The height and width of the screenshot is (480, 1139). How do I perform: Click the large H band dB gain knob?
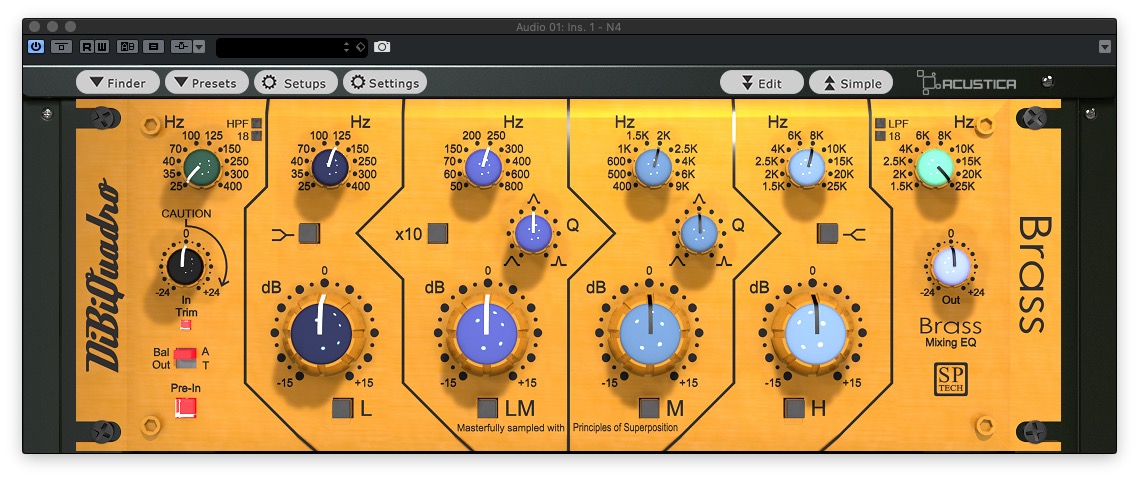[x=816, y=334]
